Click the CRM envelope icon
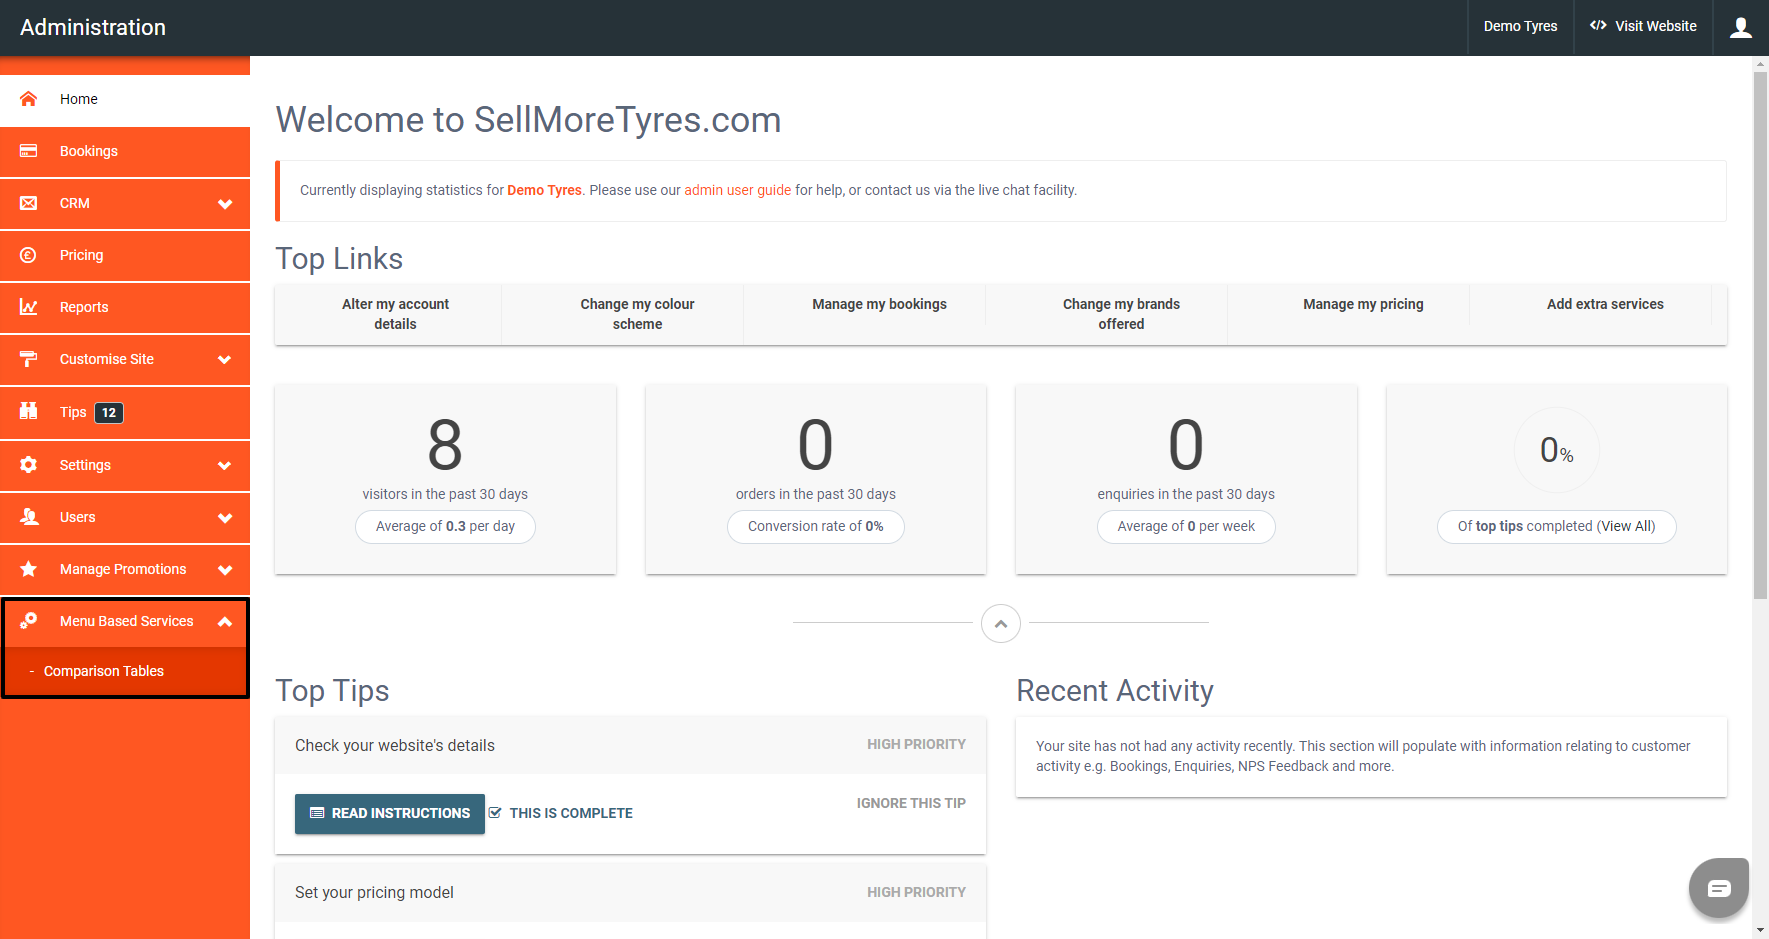The width and height of the screenshot is (1769, 939). point(28,203)
